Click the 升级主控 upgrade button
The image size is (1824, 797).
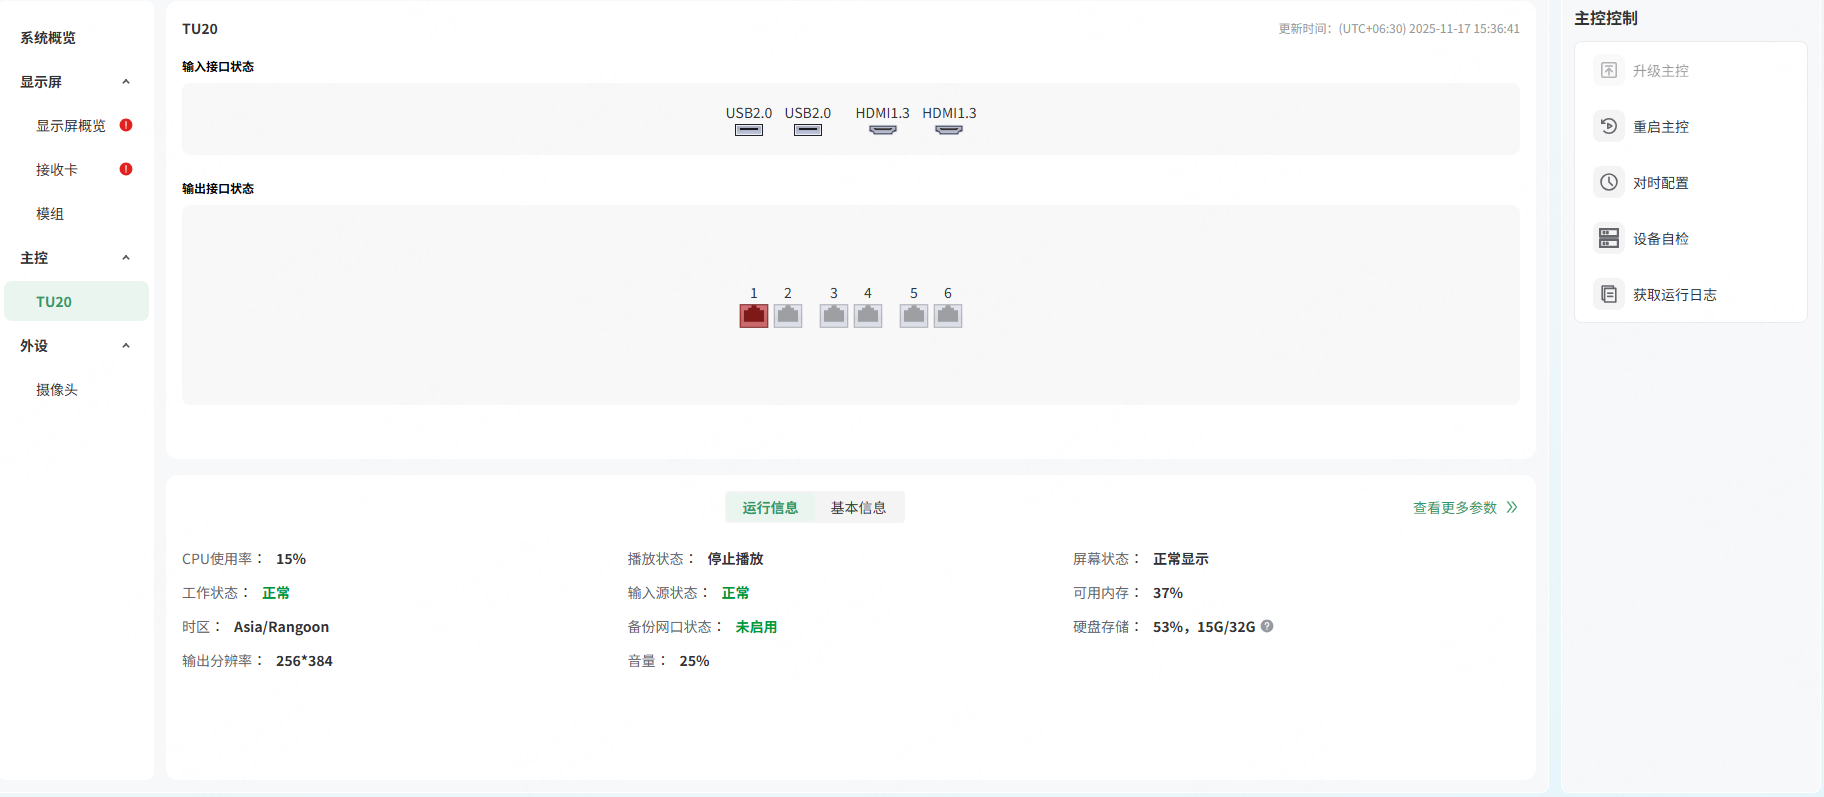pyautogui.click(x=1660, y=71)
